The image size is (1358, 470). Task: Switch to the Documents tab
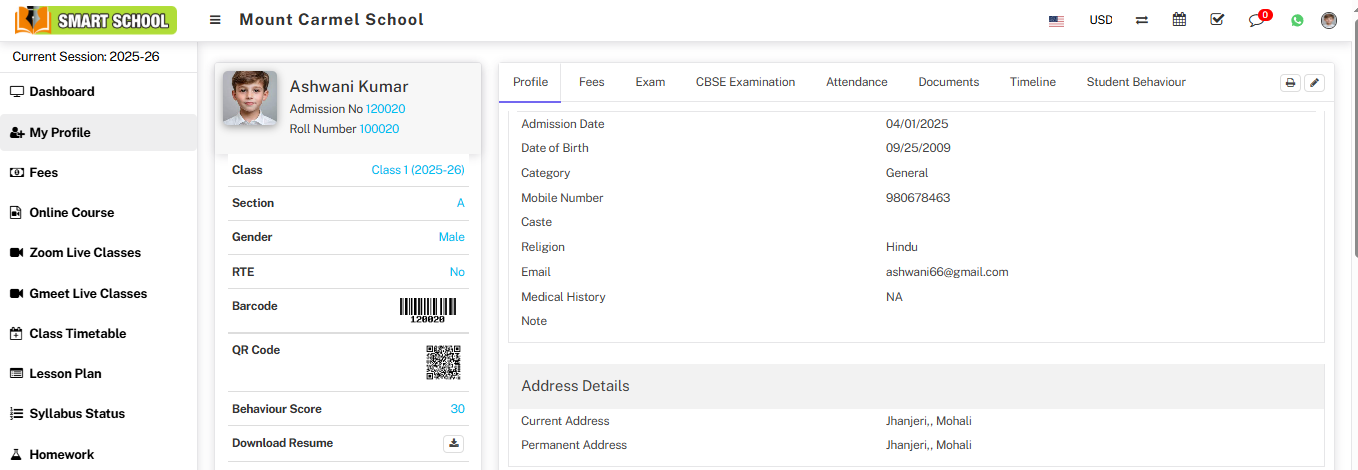[x=949, y=82]
